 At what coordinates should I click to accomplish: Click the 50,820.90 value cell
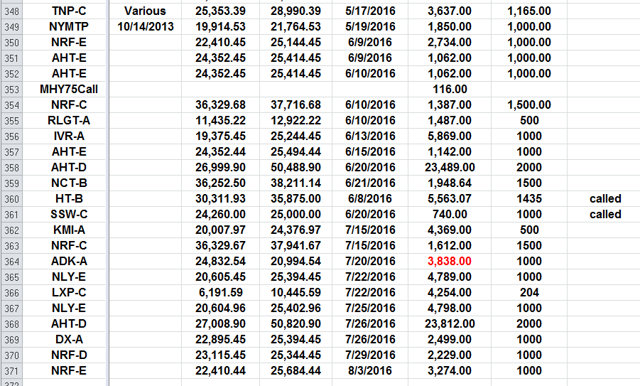(296, 324)
